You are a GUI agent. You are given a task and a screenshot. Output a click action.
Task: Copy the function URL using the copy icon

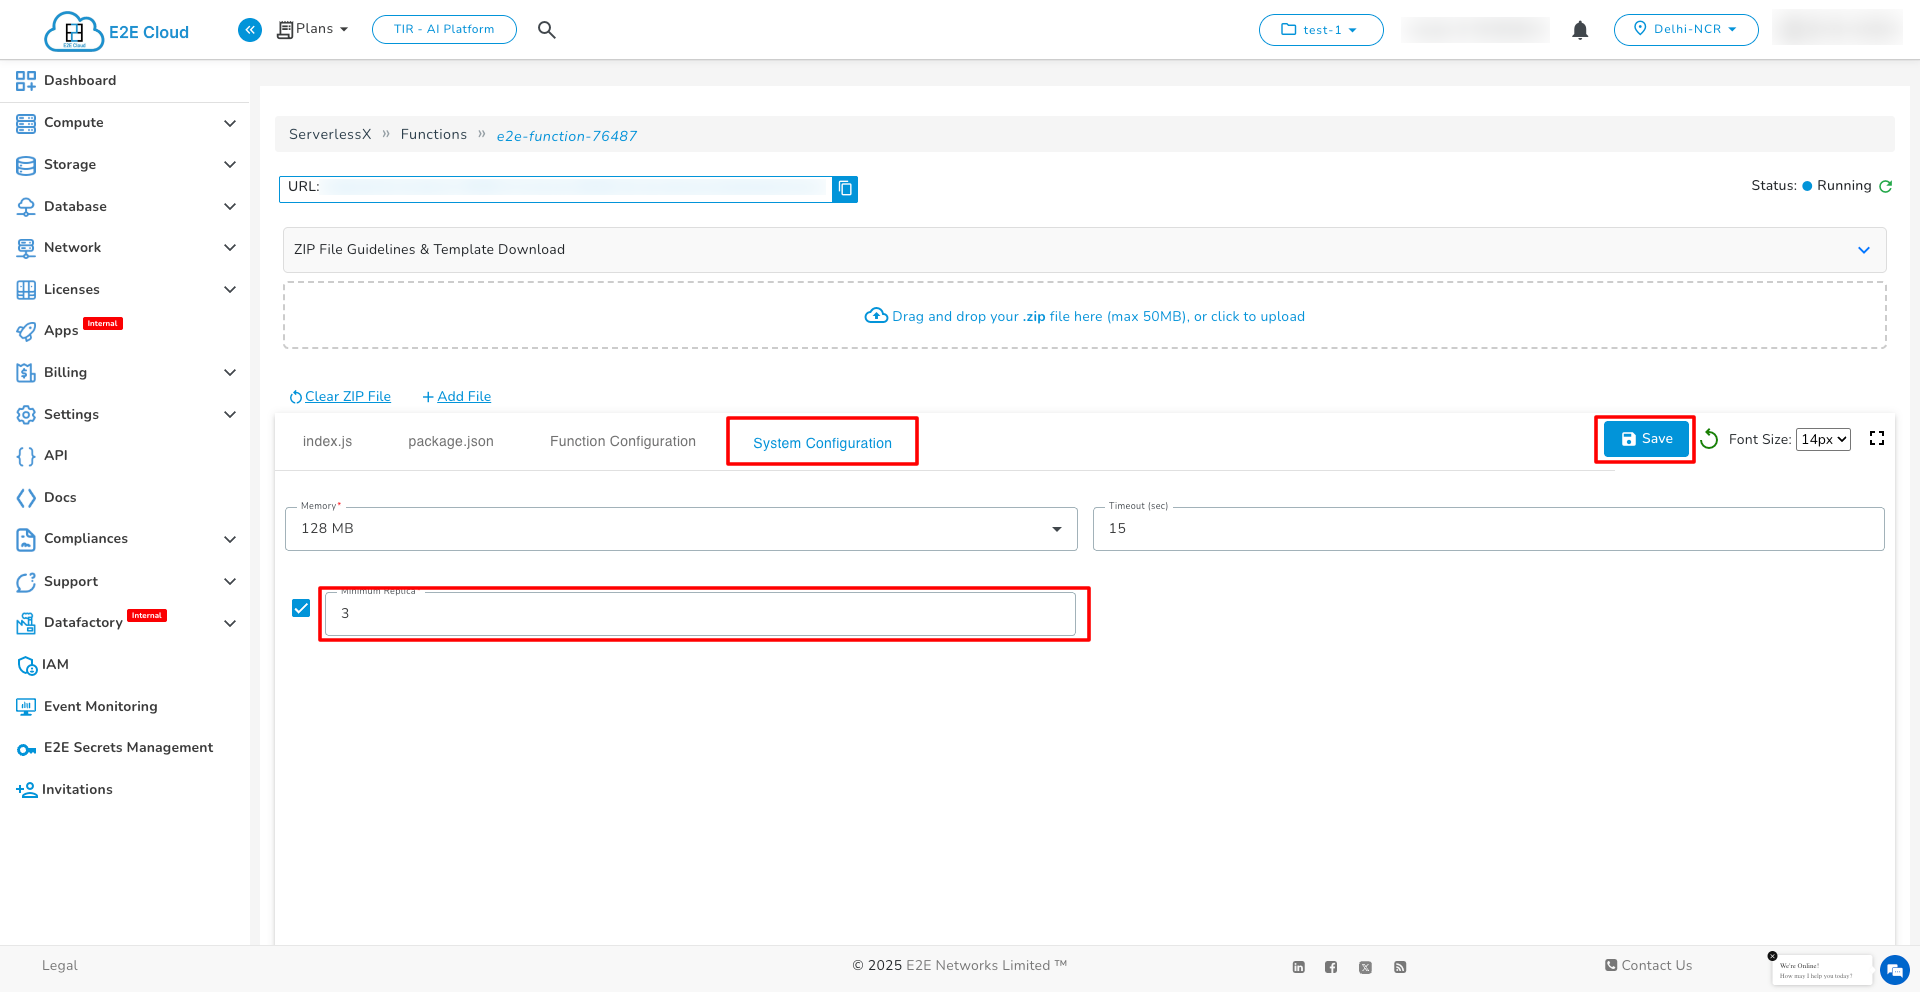pyautogui.click(x=845, y=189)
